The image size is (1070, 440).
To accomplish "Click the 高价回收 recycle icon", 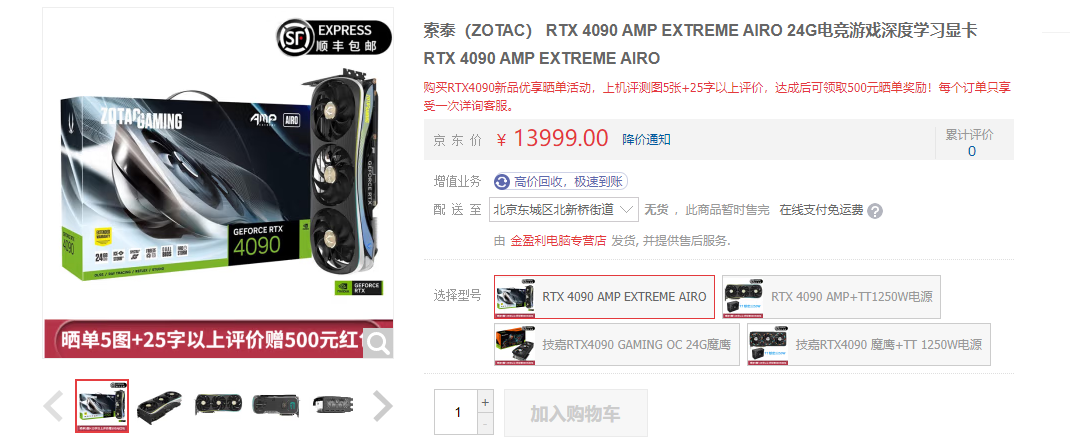I will pyautogui.click(x=502, y=182).
